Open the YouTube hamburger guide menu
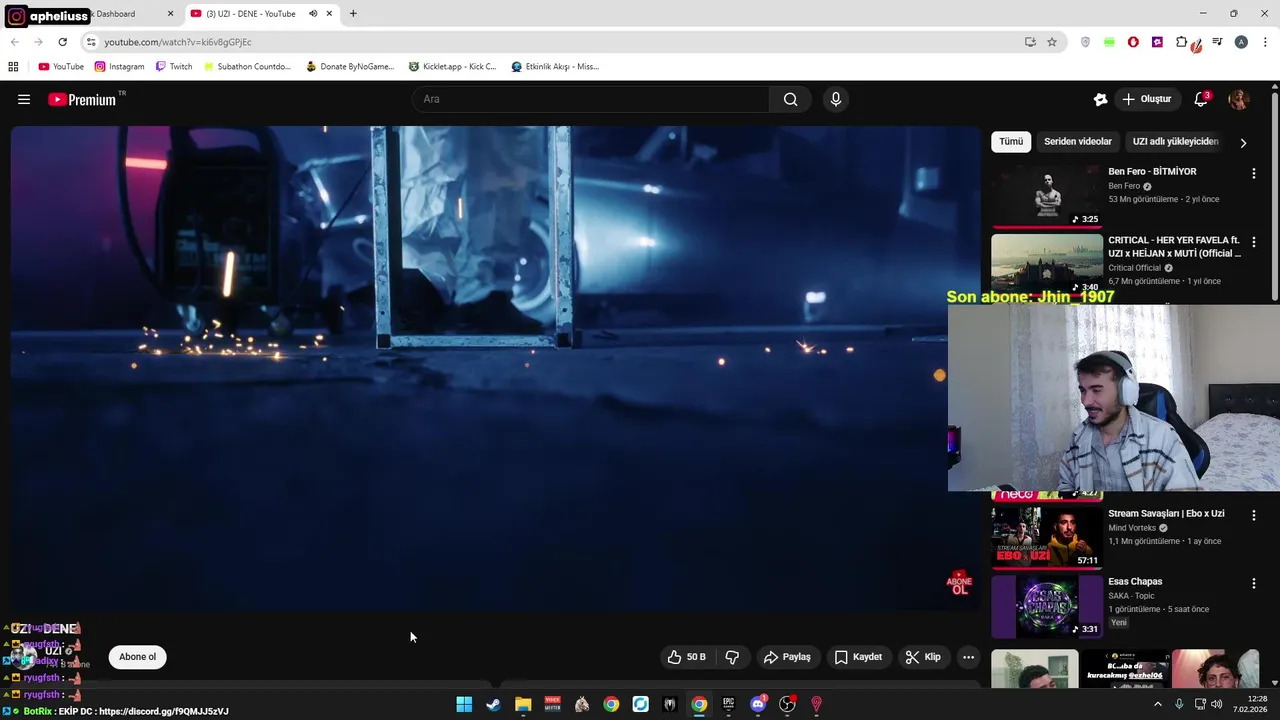Viewport: 1280px width, 720px height. [x=24, y=99]
